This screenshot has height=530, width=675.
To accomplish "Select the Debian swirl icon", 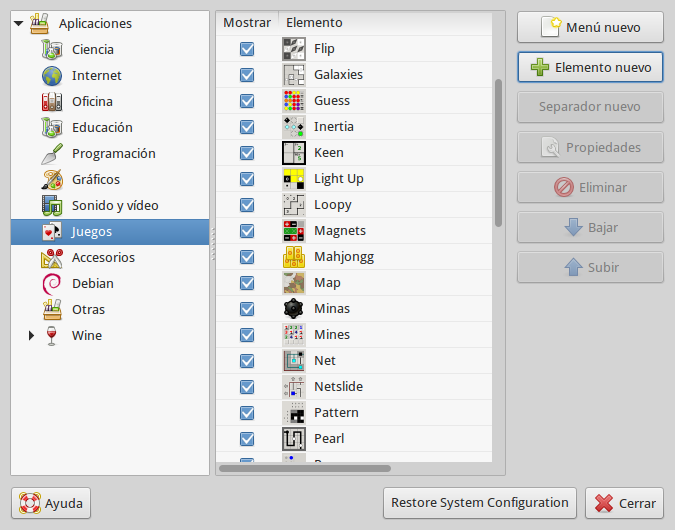I will [x=52, y=284].
